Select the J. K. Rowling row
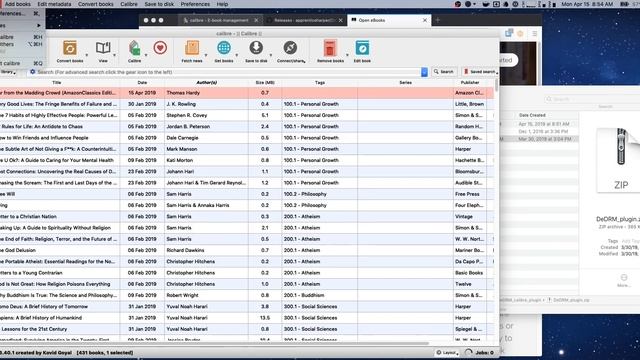The width and height of the screenshot is (640, 360). coord(247,104)
